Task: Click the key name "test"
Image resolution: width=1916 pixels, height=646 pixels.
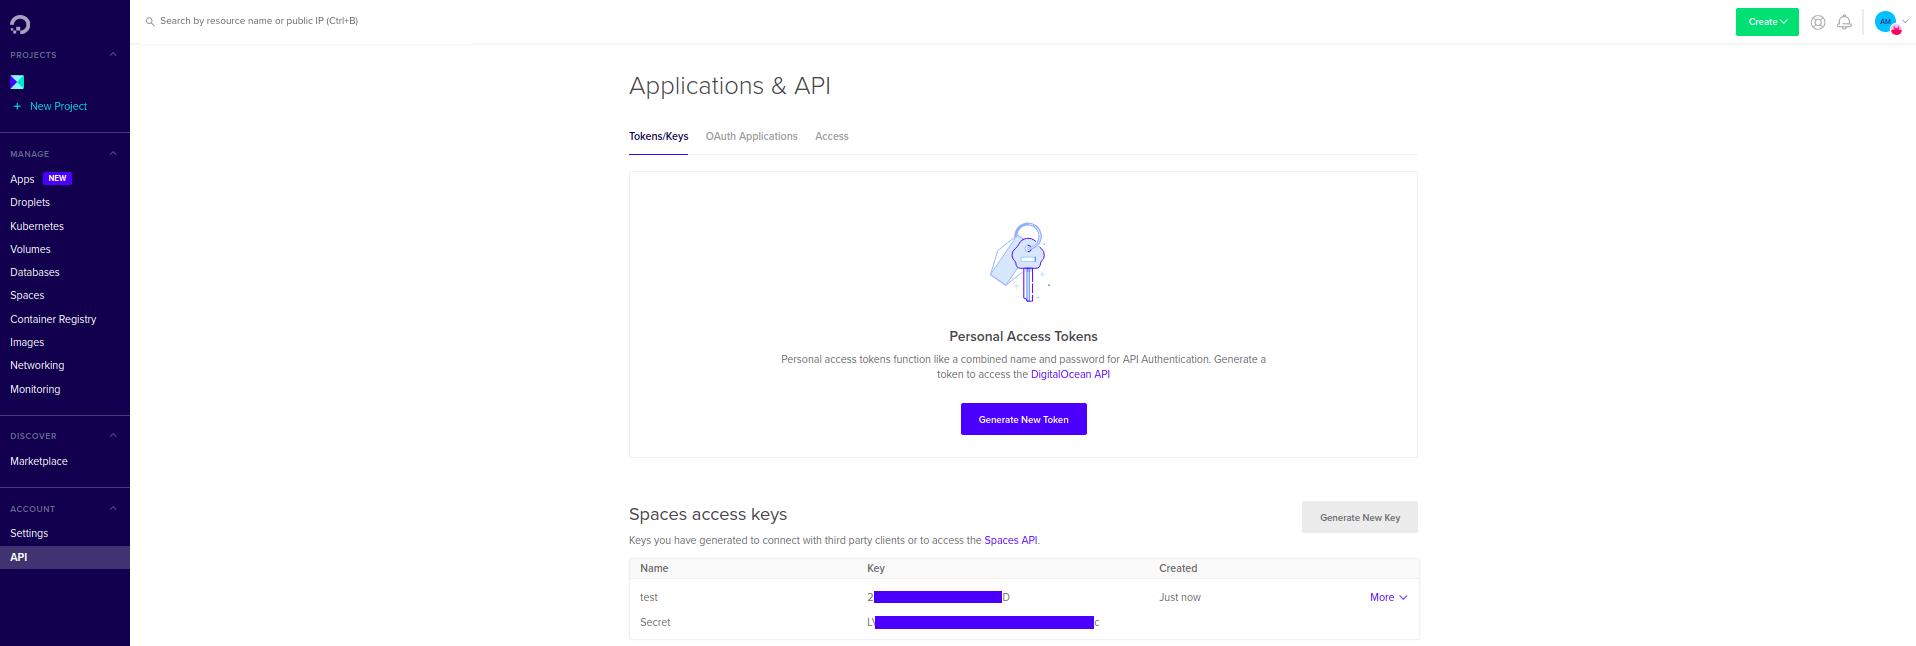Action: (x=649, y=598)
